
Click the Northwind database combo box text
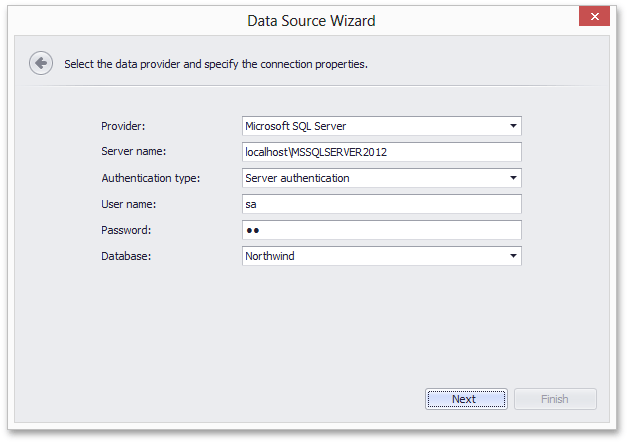pos(270,256)
